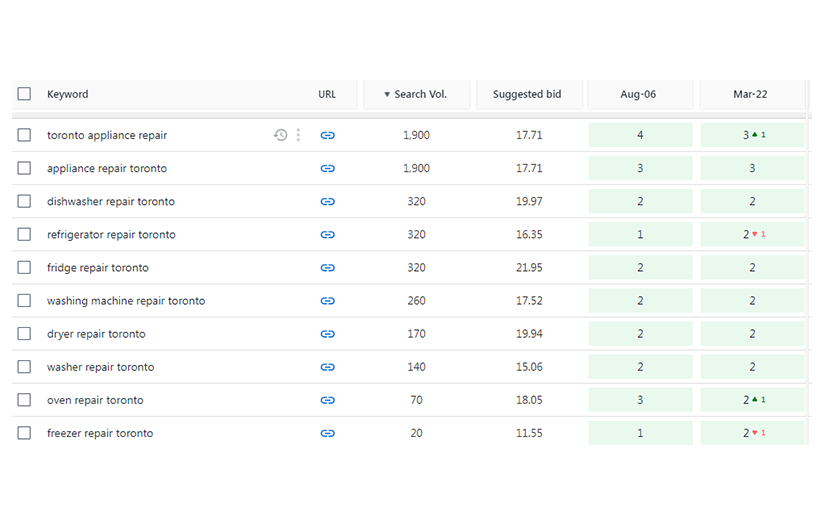Click Mar-22 rank cell for toronto appliance repair
Viewport: 825px width, 525px height.
pos(752,135)
